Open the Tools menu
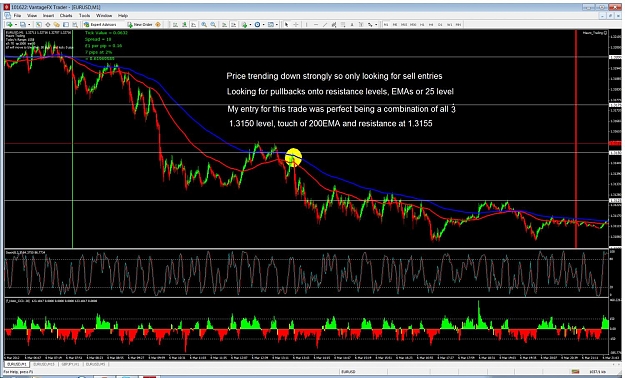Image resolution: width=625 pixels, height=378 pixels. click(85, 16)
